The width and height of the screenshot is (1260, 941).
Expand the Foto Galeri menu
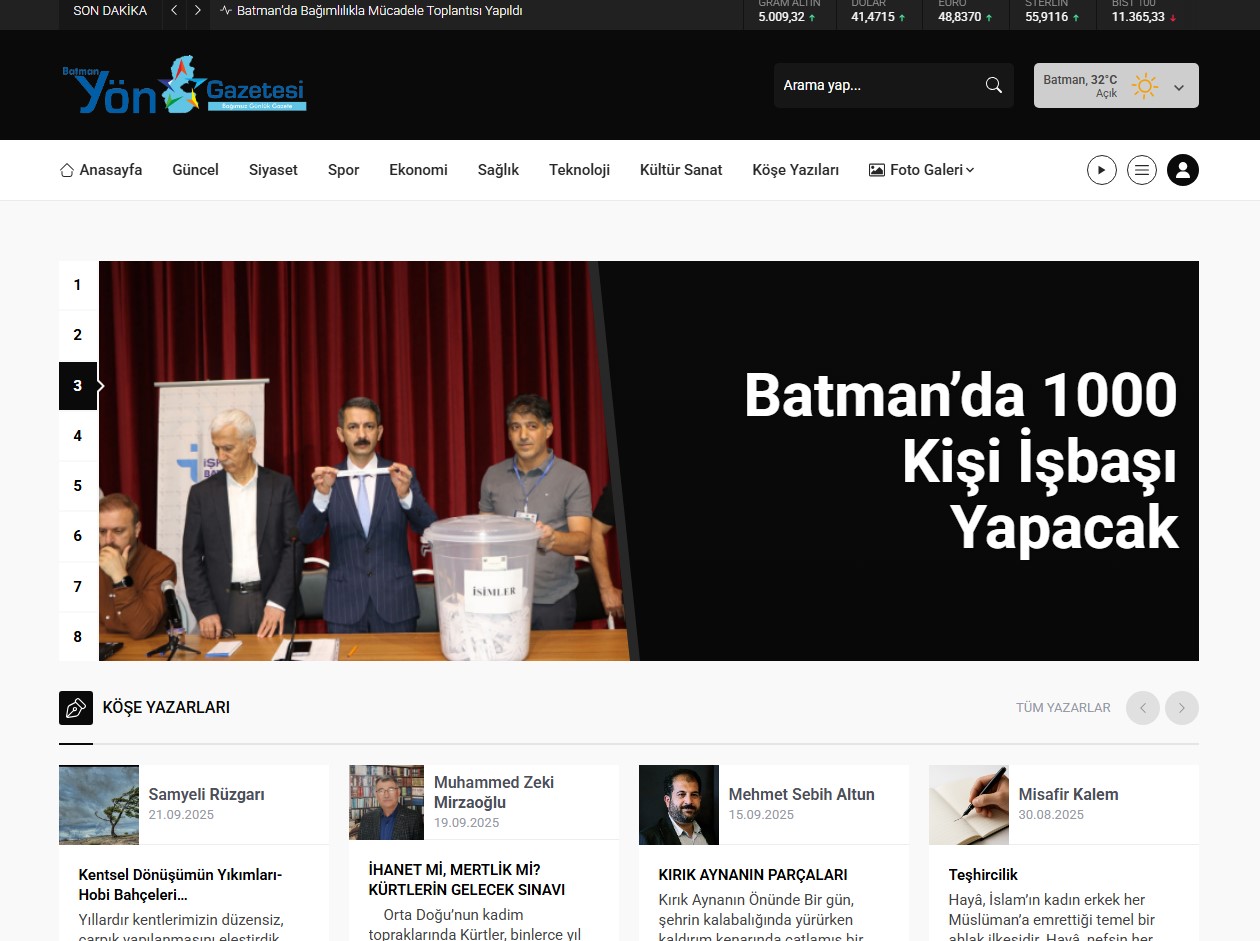tap(921, 170)
